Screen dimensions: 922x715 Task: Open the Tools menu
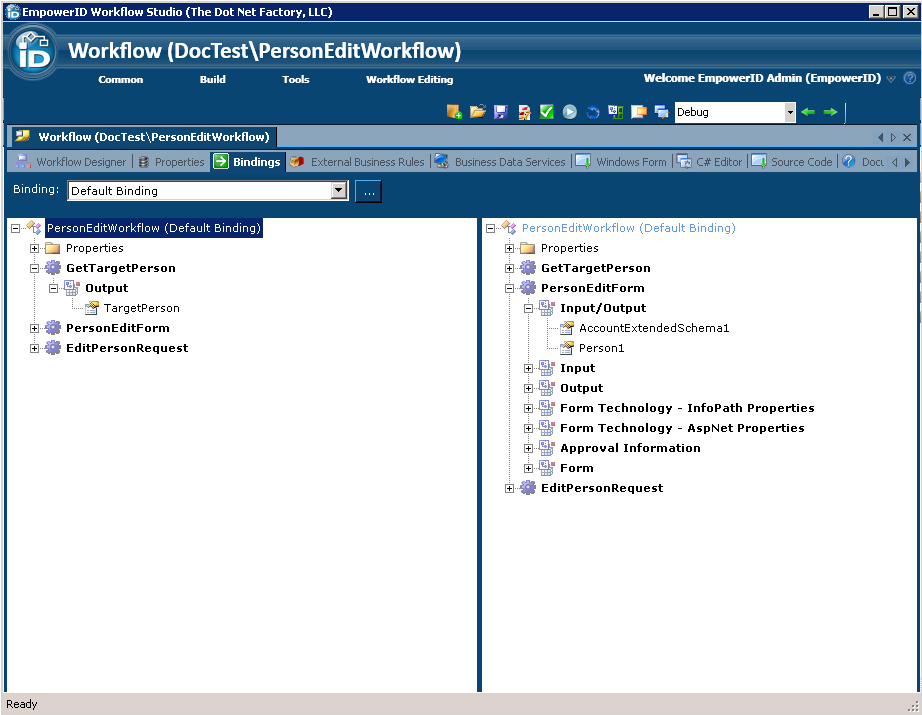(x=295, y=80)
